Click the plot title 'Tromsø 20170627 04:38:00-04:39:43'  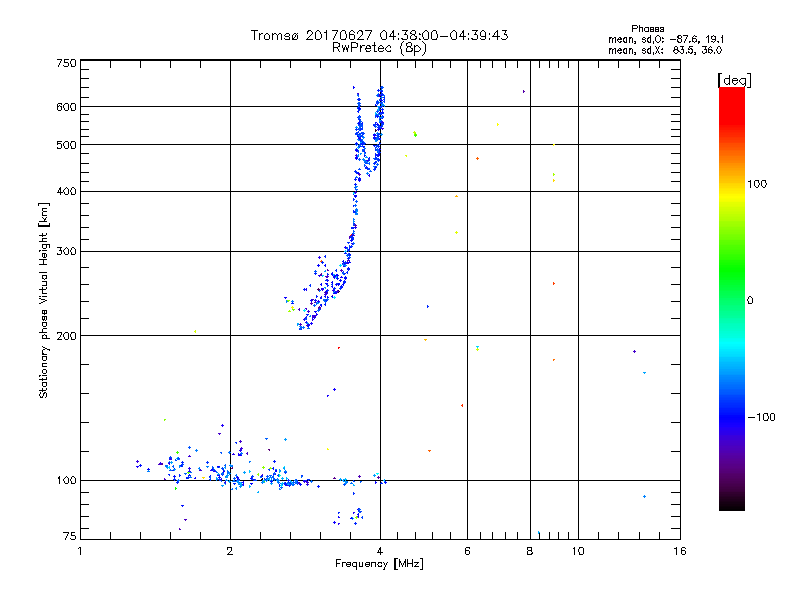(x=379, y=35)
